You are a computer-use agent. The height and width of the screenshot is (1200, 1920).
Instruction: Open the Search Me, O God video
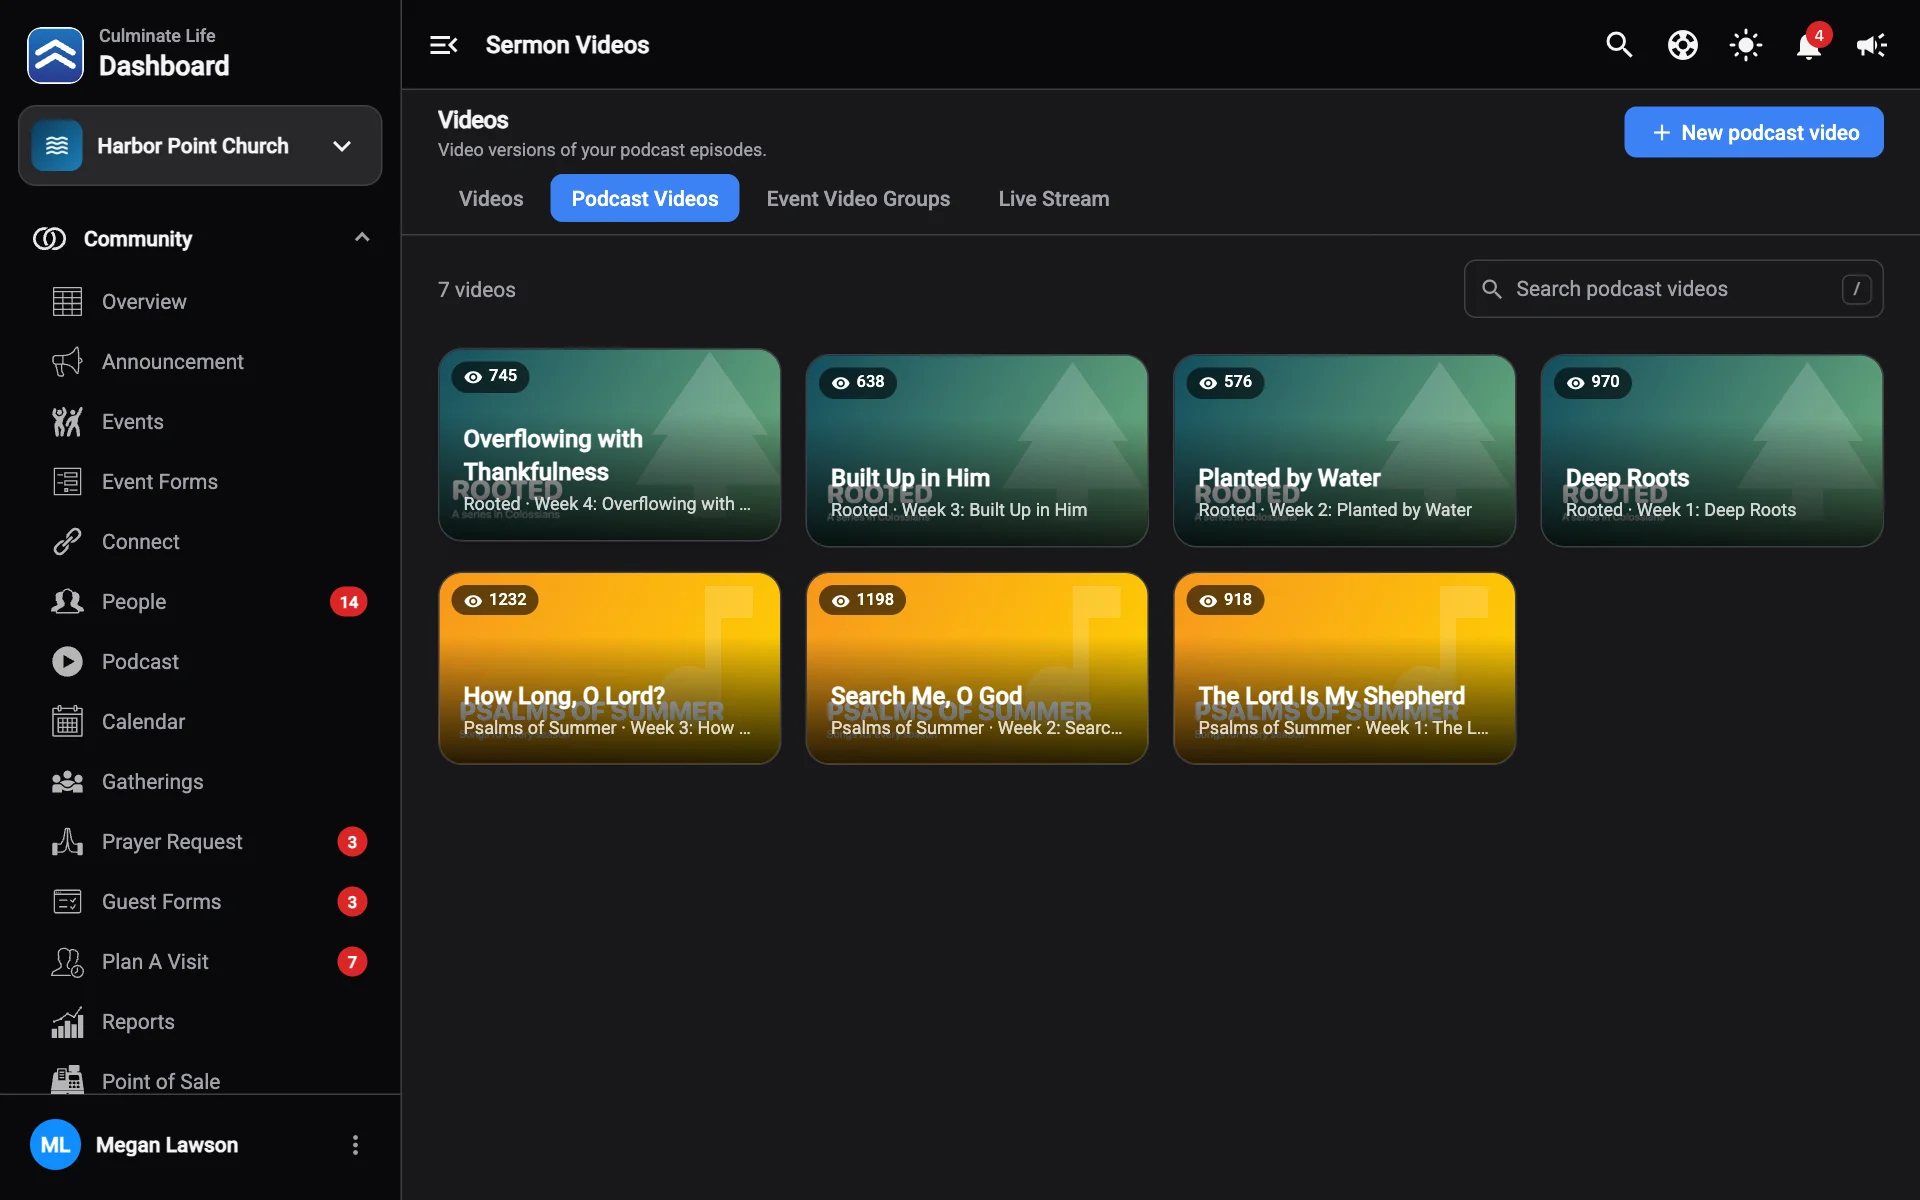[977, 668]
